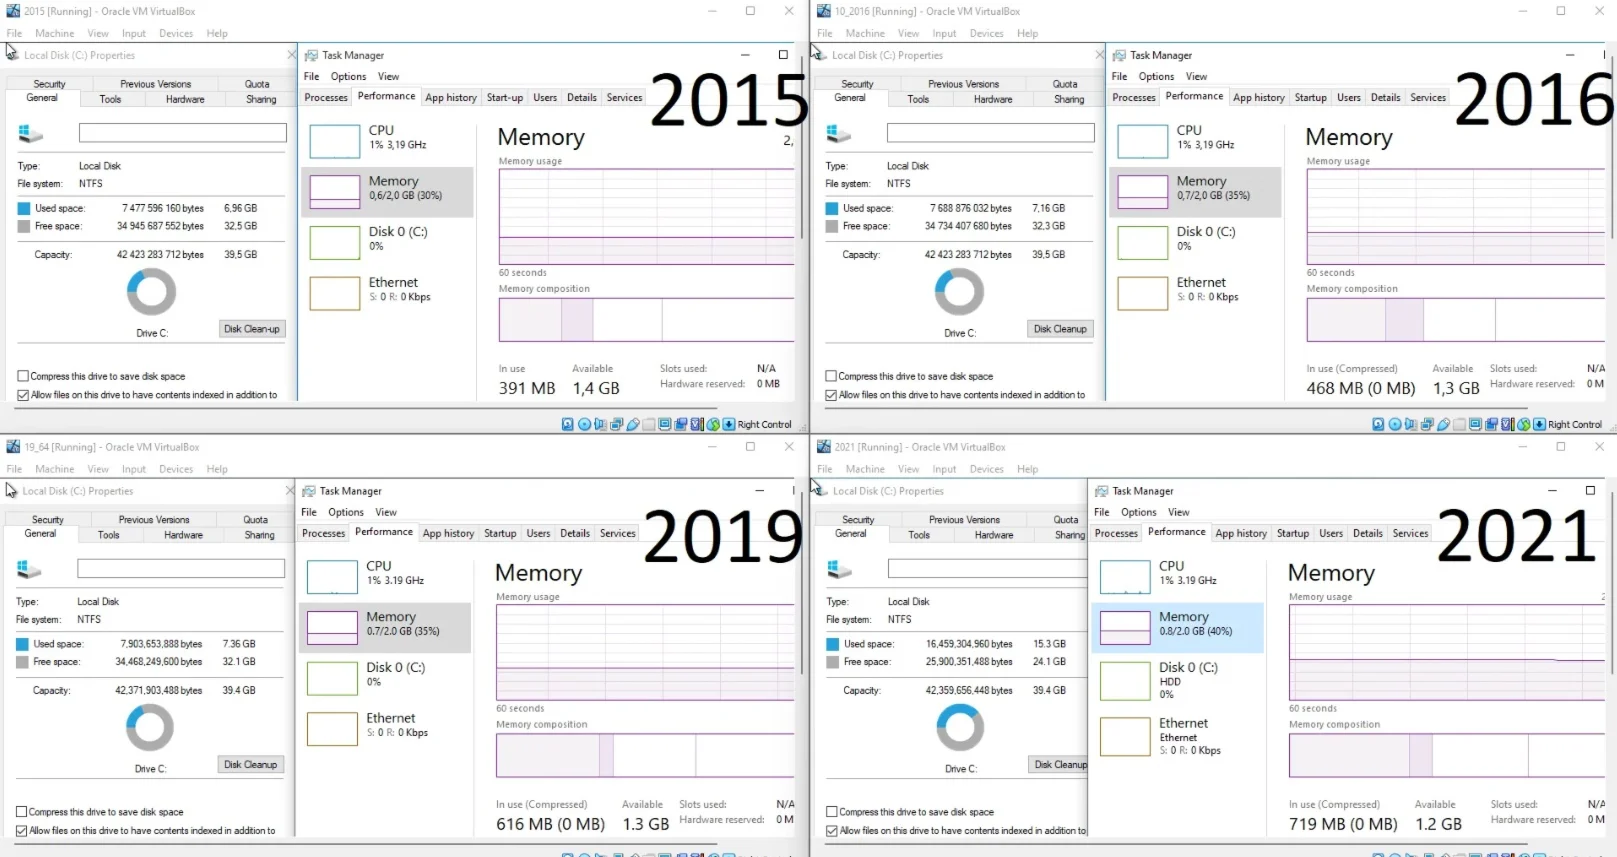
Task: Click the VirtualBox title icon of 2021 VM
Action: [x=824, y=447]
